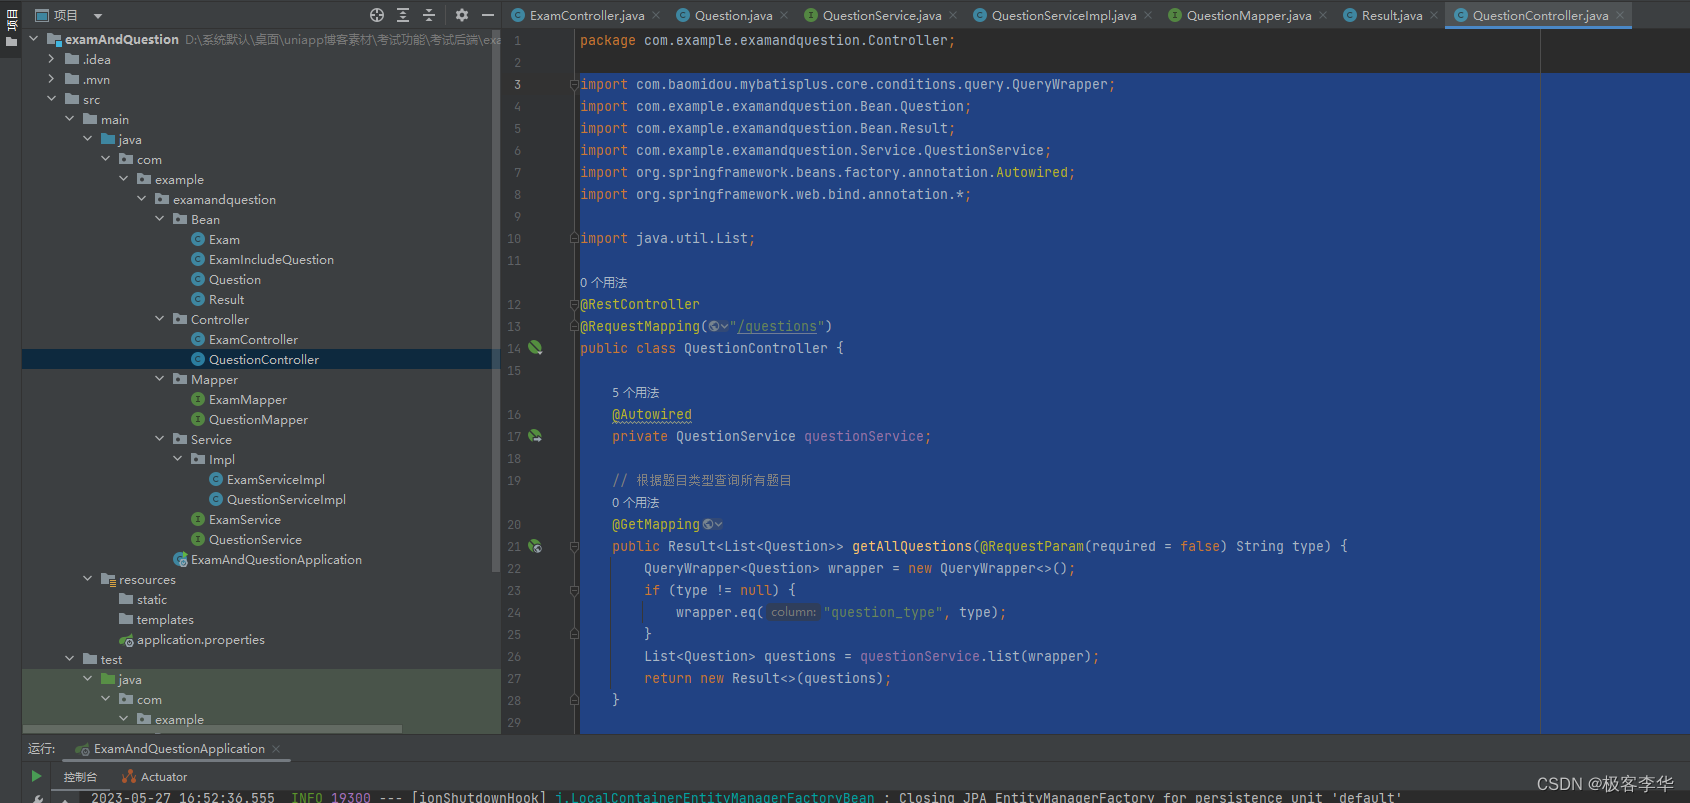Hide the project tool window
Image resolution: width=1690 pixels, height=803 pixels.
click(488, 15)
